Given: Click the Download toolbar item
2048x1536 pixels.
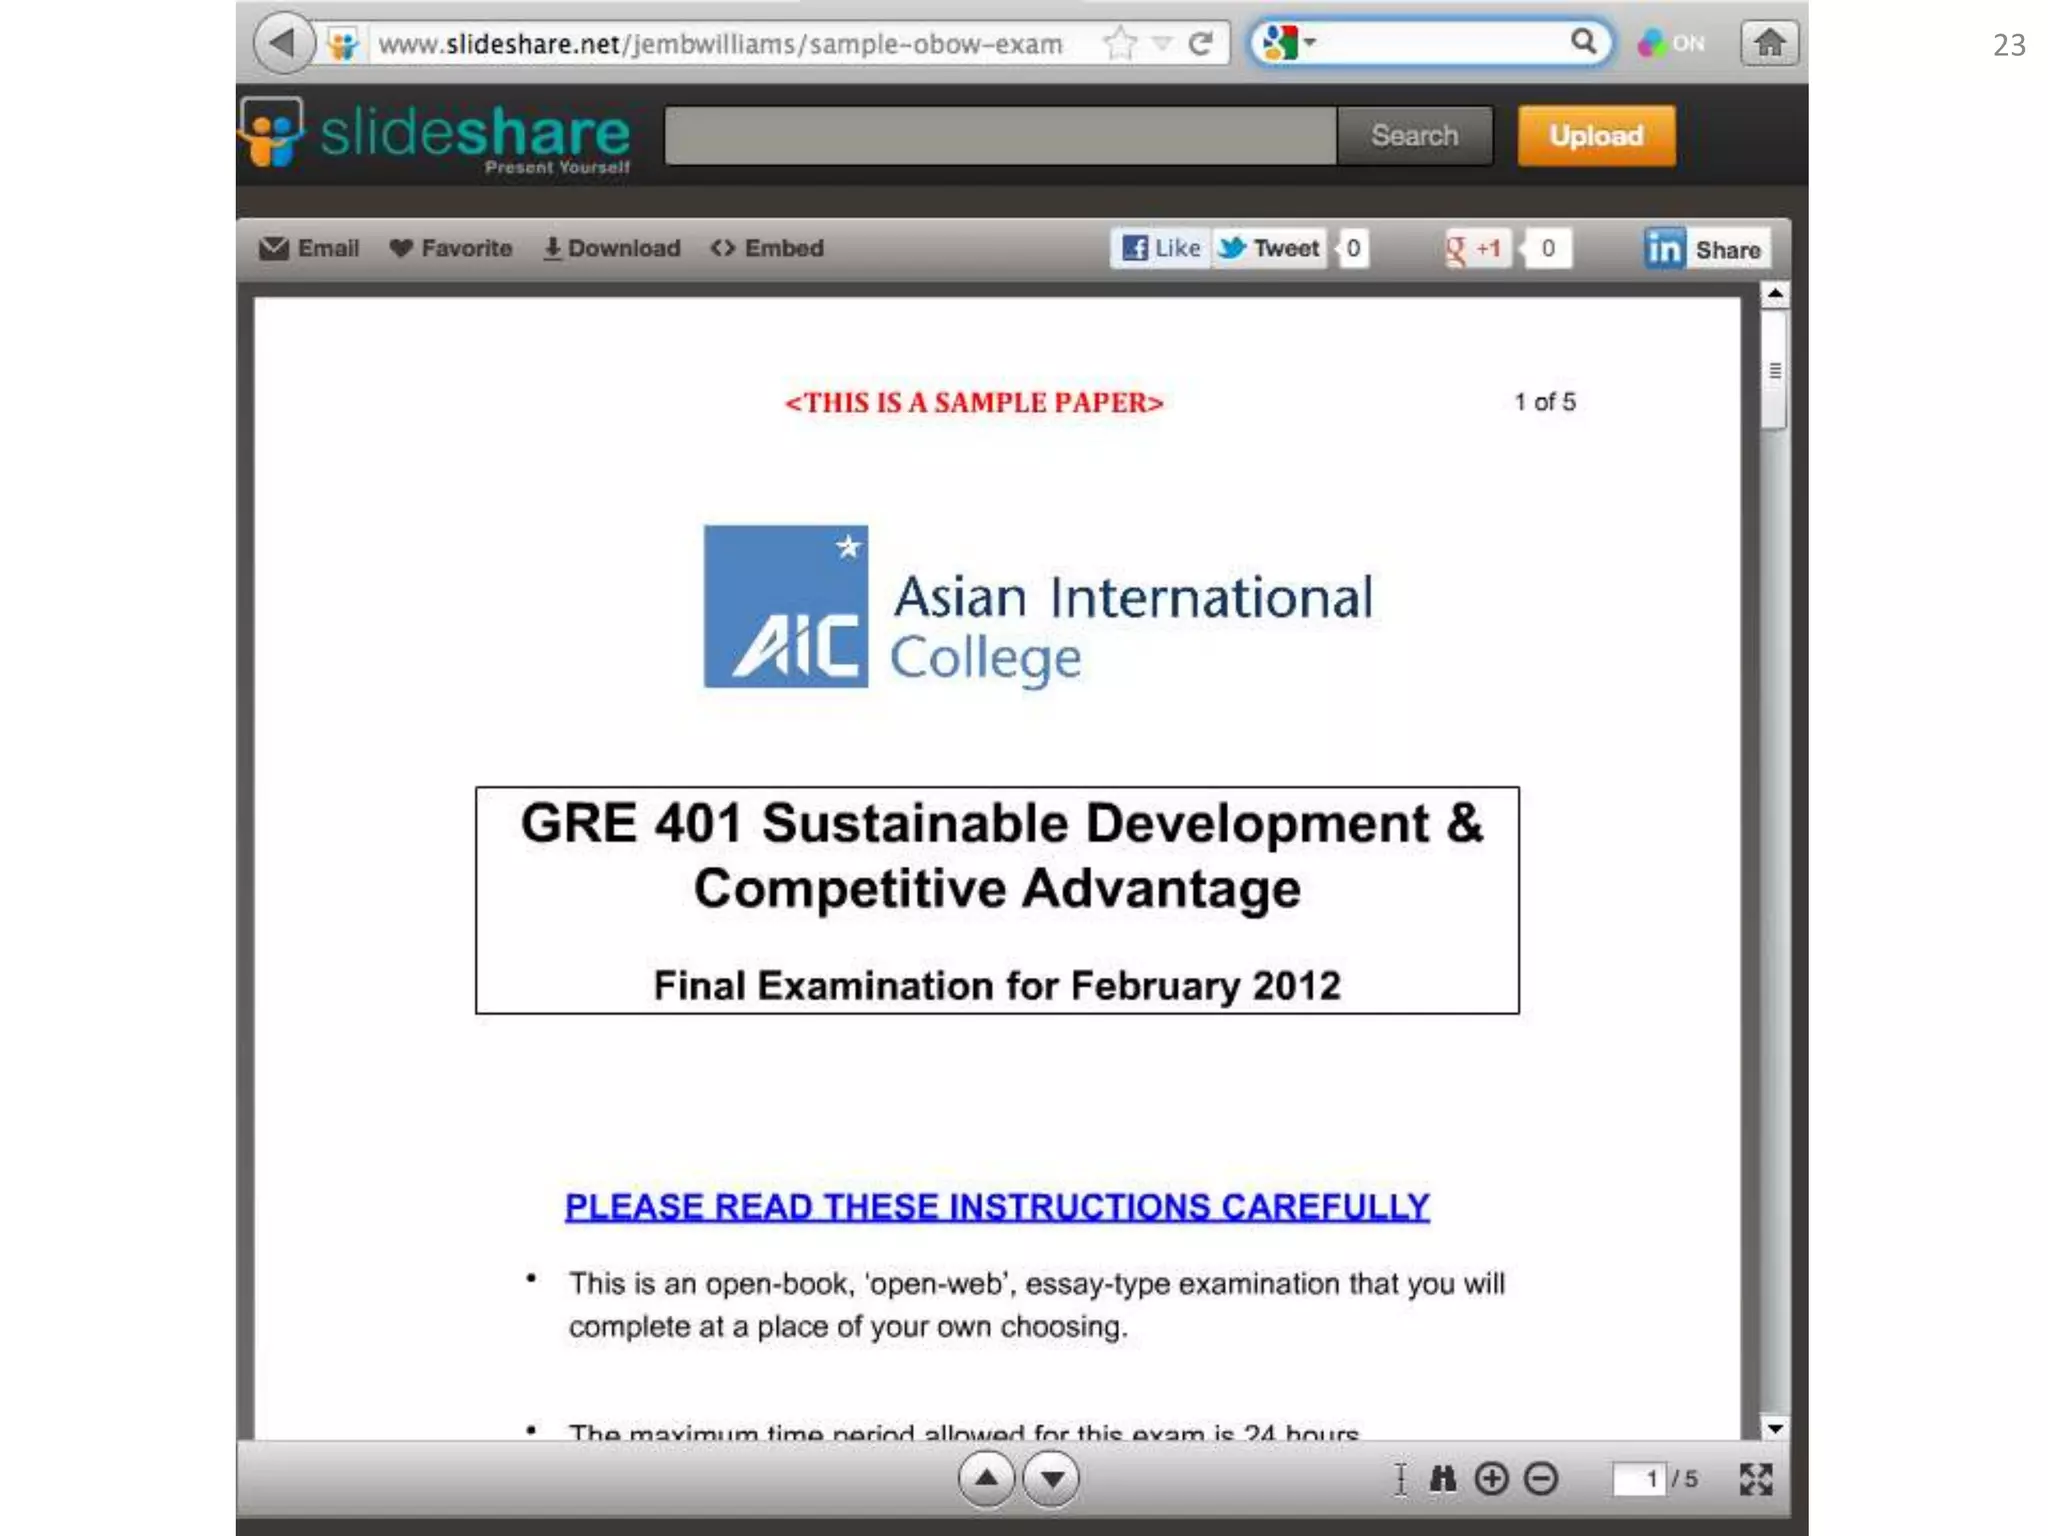Looking at the screenshot, I should [612, 248].
